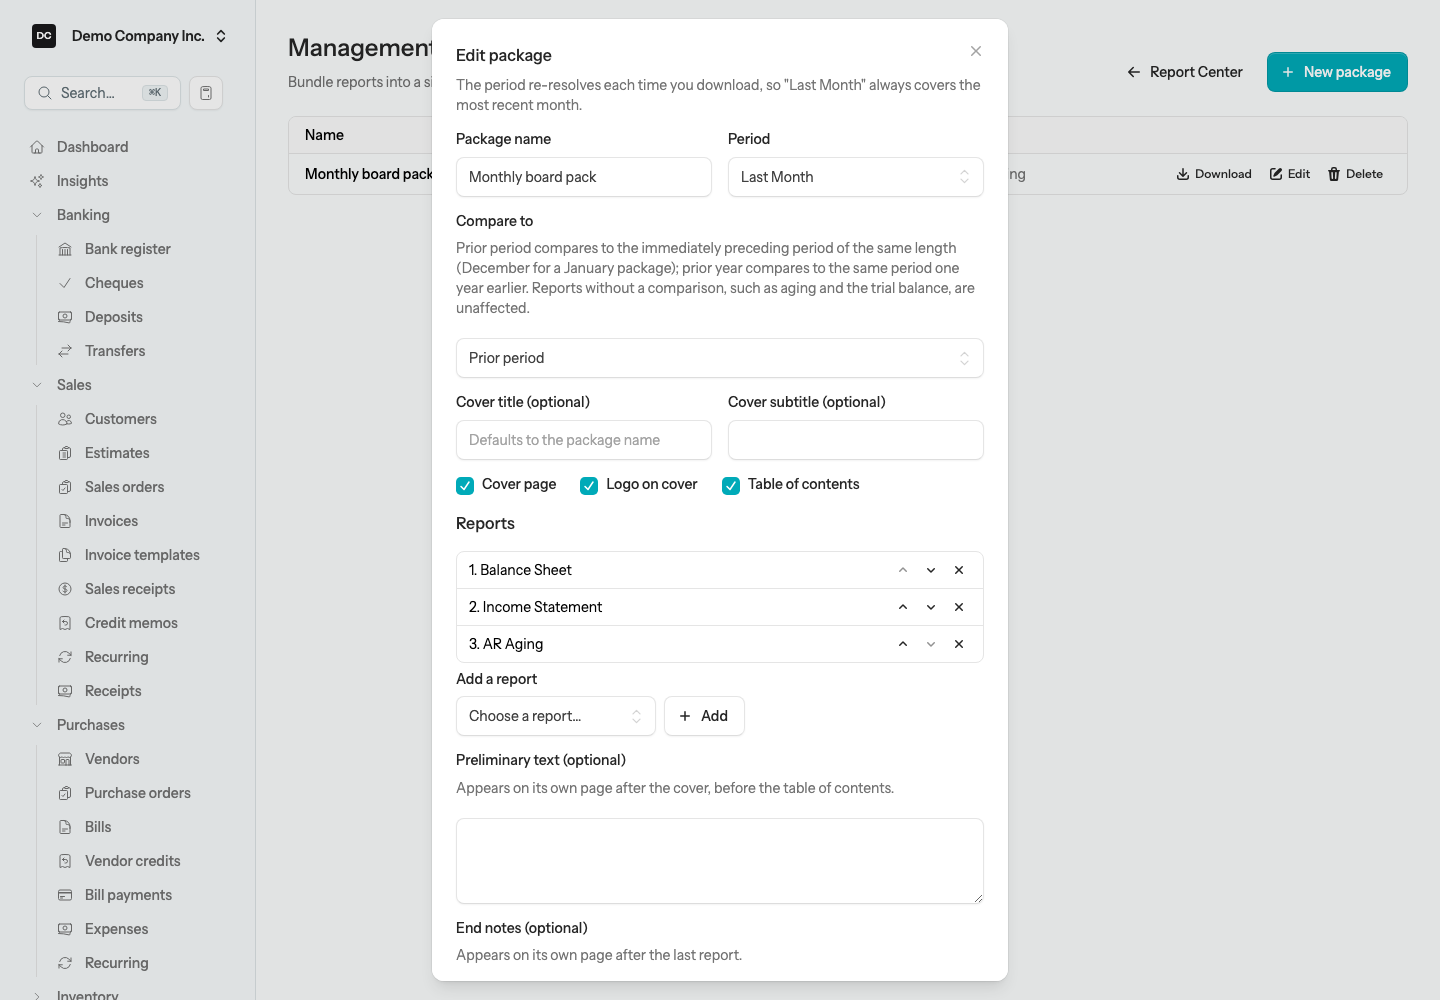Move Balance Sheet report down

(x=931, y=570)
